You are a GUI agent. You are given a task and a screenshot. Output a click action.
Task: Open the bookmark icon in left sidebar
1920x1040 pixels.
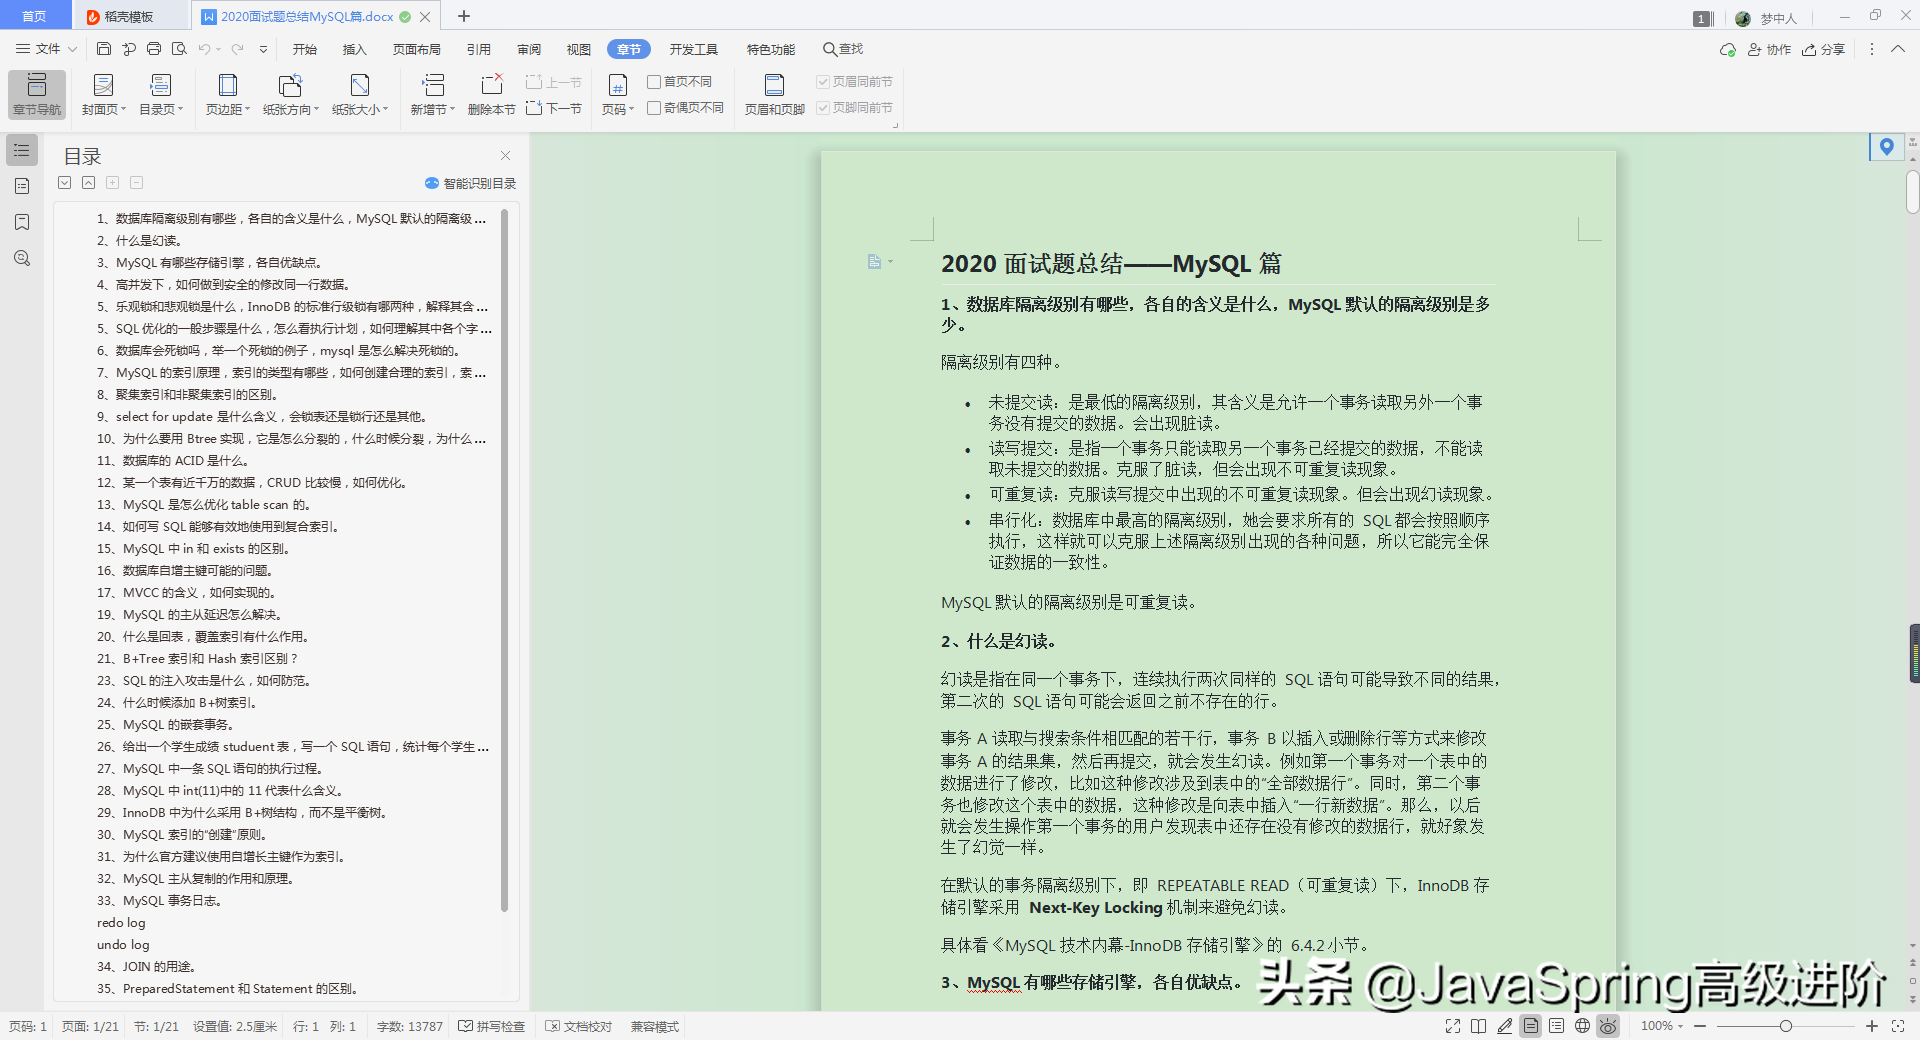(x=22, y=222)
